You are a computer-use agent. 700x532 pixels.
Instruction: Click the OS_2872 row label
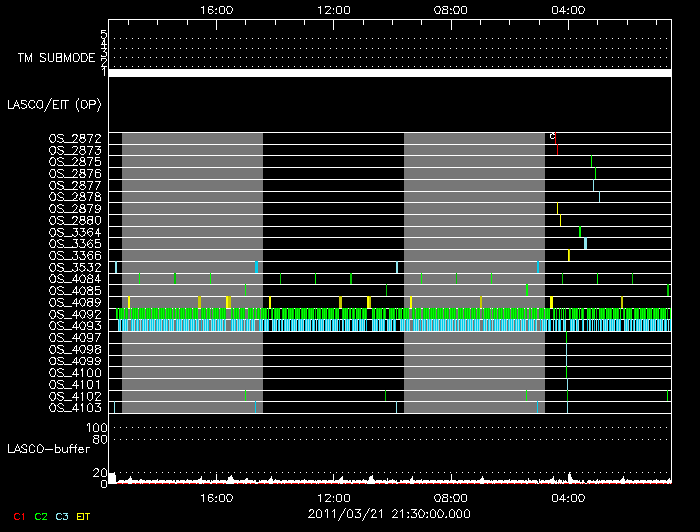point(75,139)
